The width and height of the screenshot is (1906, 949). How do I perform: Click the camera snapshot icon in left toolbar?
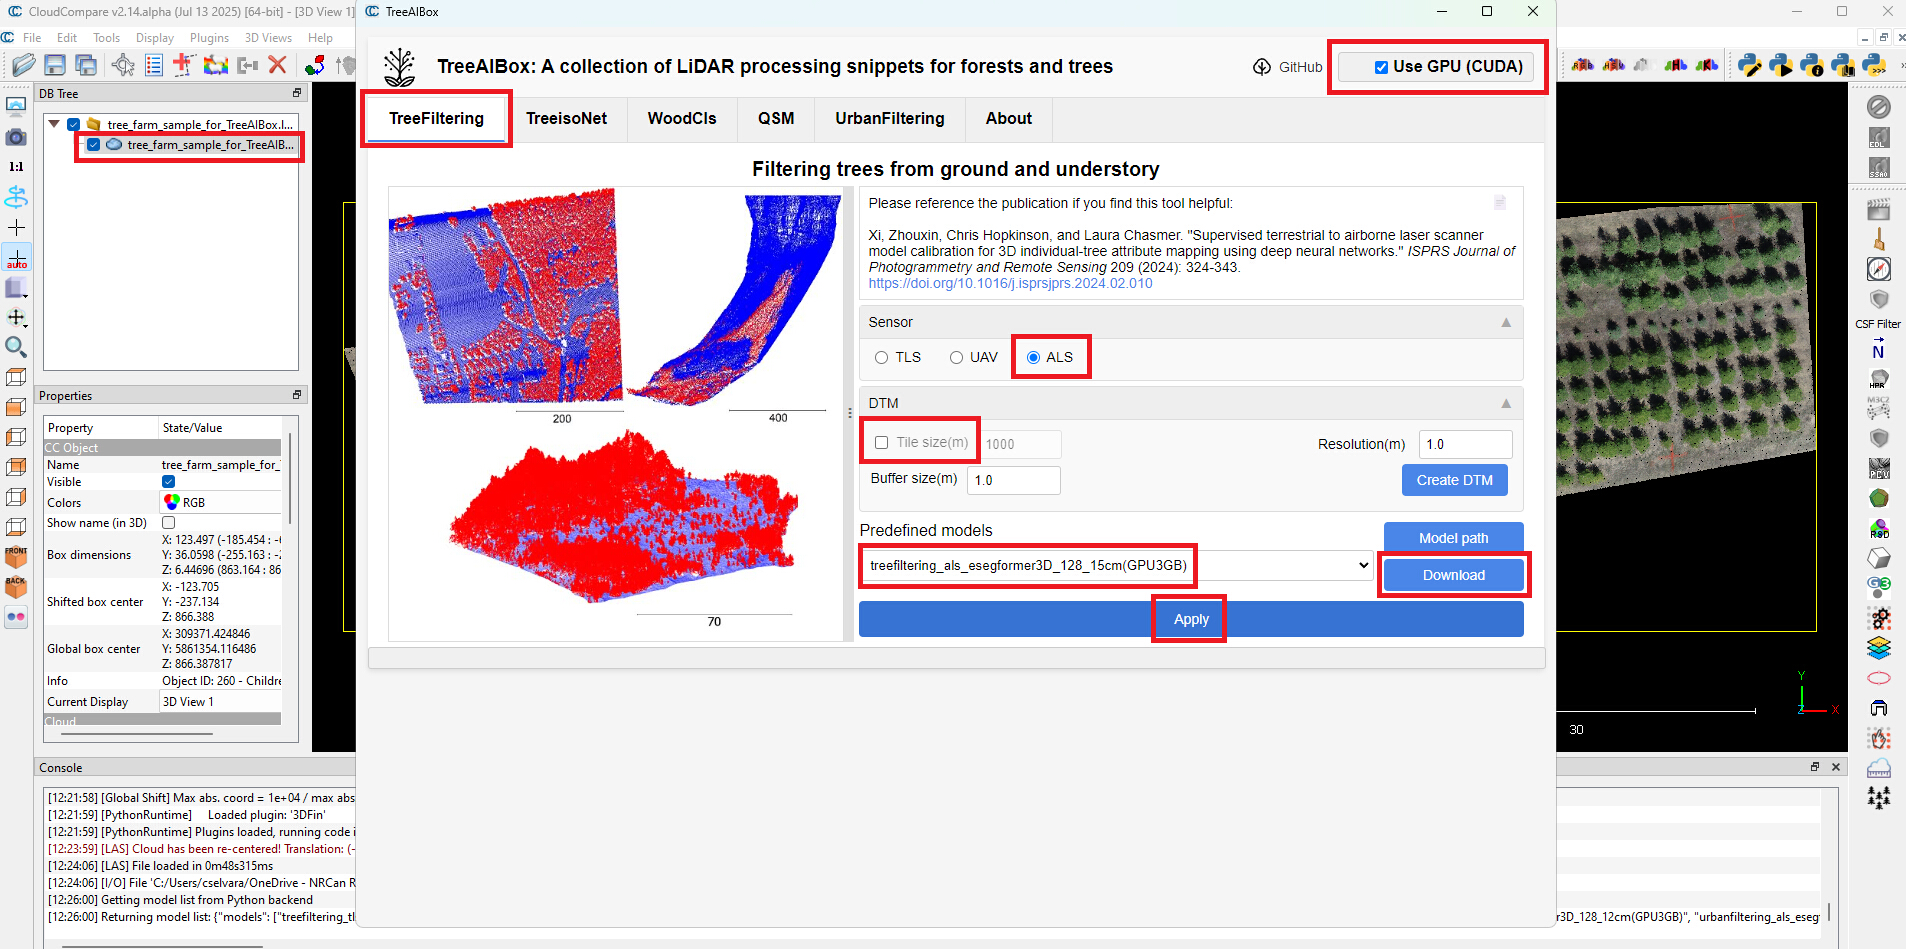[x=16, y=137]
